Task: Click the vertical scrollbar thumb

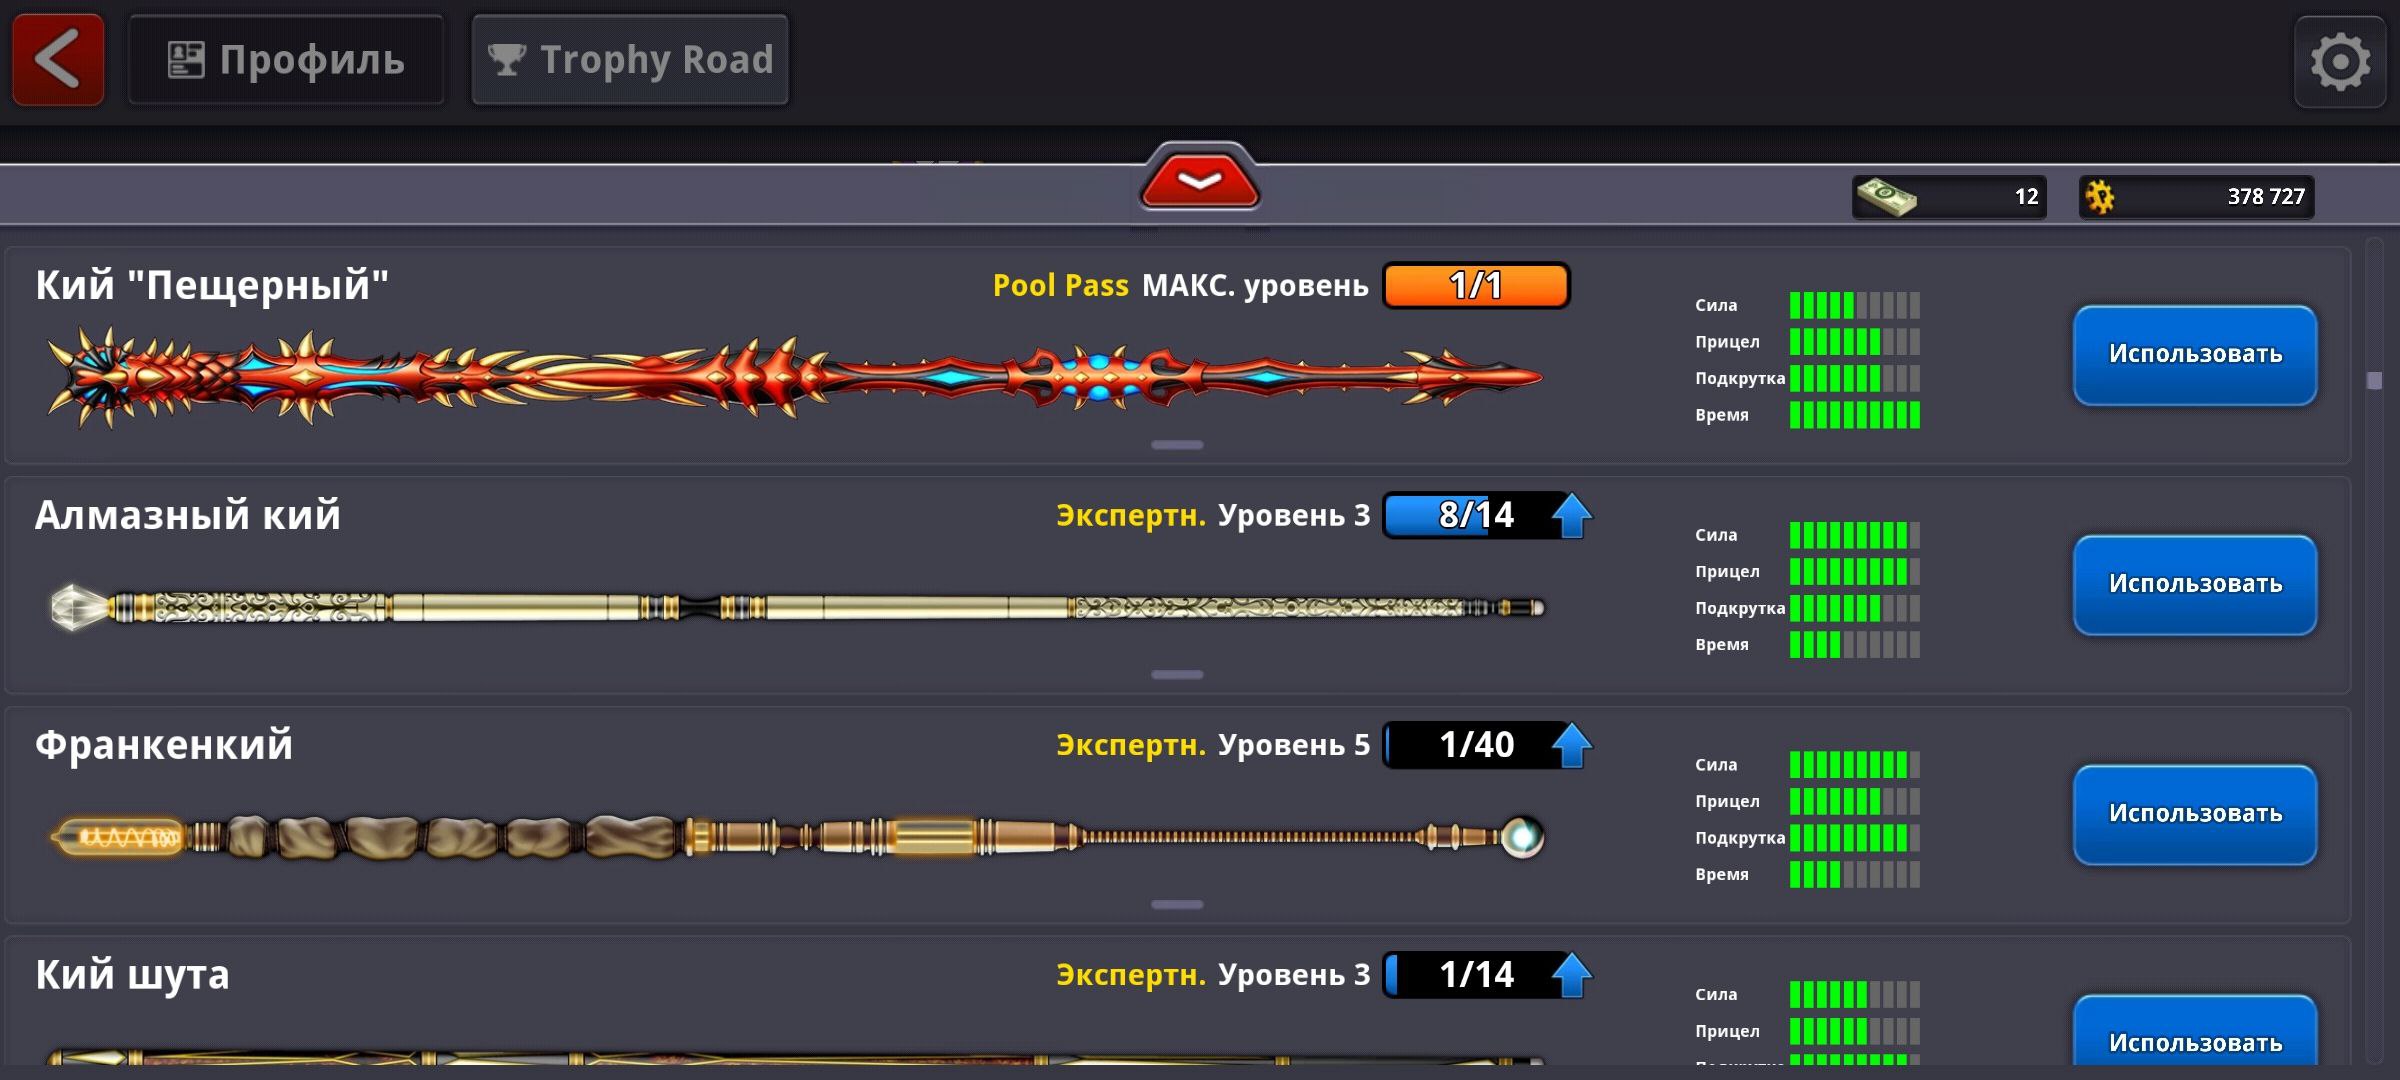Action: (x=2375, y=380)
